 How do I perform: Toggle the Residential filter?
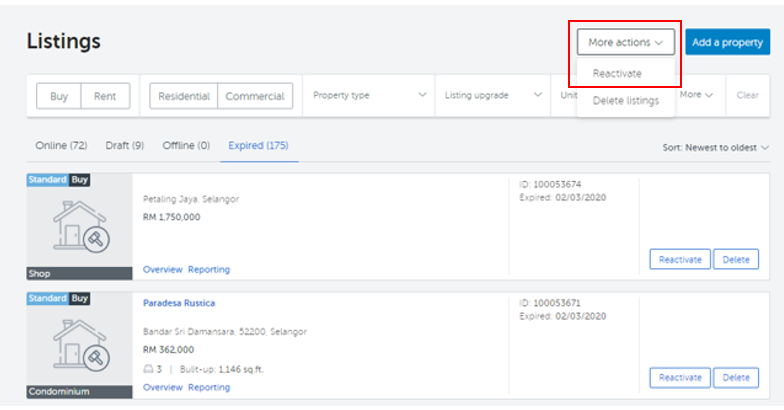[184, 96]
